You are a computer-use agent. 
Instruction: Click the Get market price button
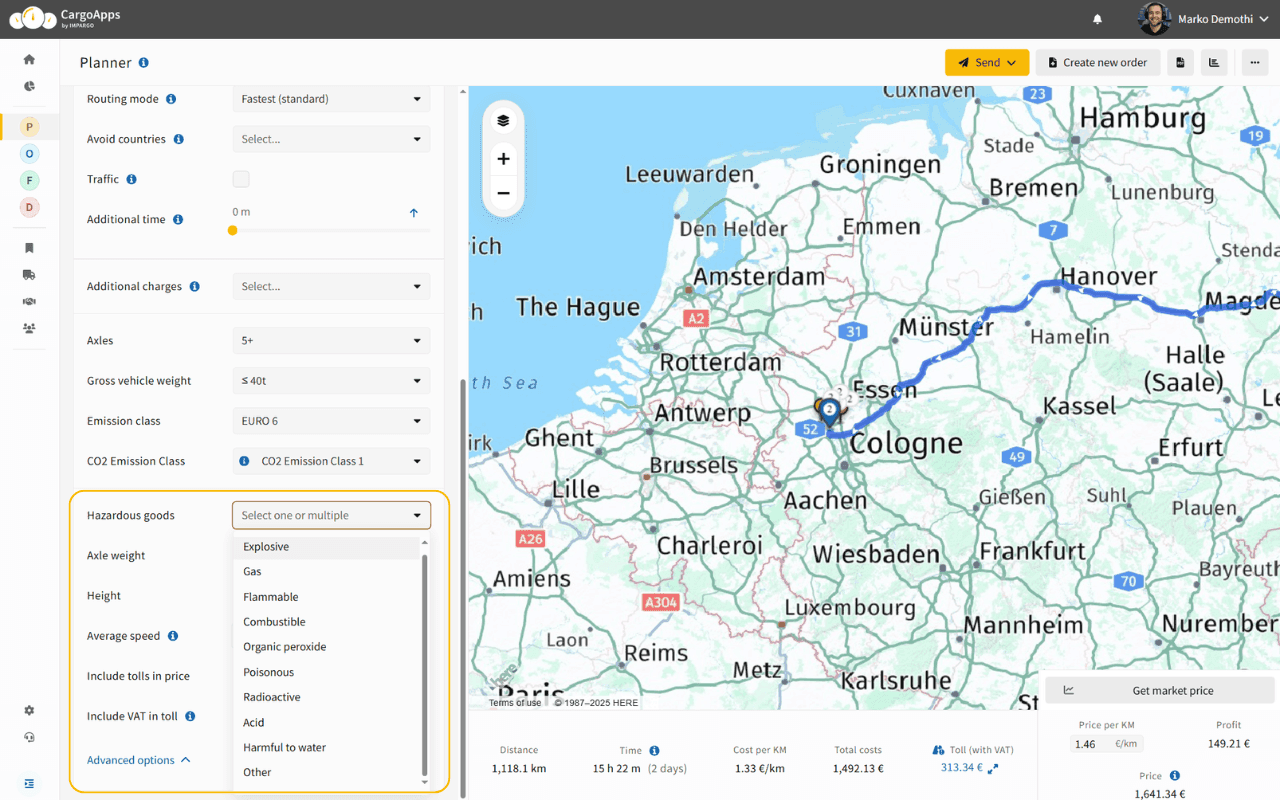click(x=1159, y=690)
